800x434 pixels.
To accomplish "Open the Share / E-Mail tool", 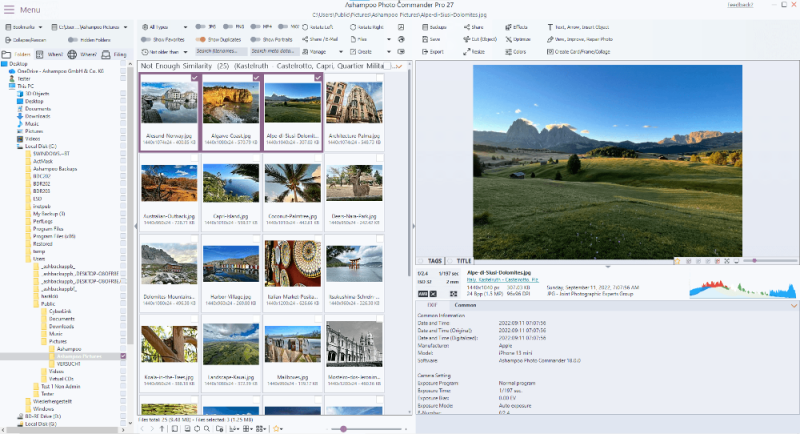I will [x=320, y=39].
